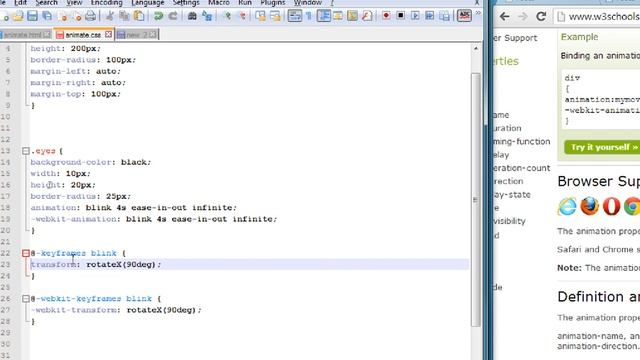Open the Window menu
The height and width of the screenshot is (360, 640).
(308, 3)
